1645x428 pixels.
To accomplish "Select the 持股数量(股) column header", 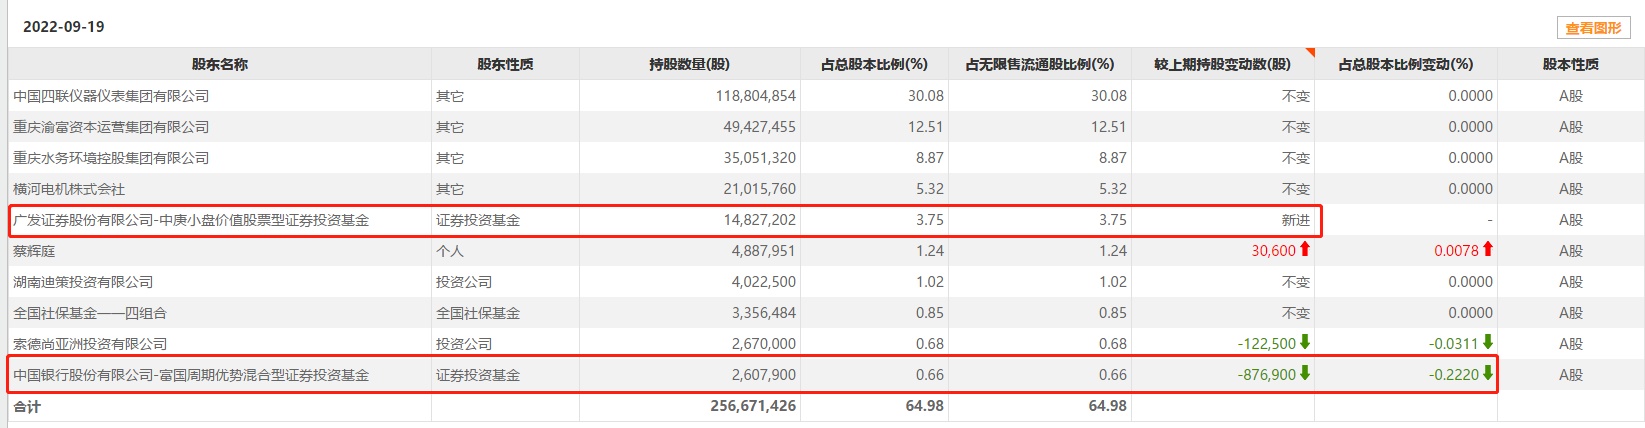I will [690, 64].
